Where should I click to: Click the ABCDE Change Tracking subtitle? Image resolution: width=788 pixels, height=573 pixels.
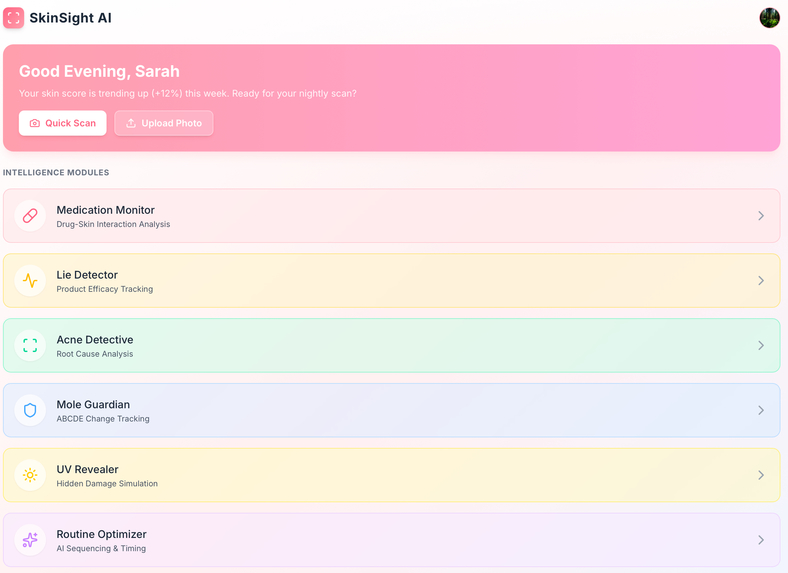coord(103,419)
